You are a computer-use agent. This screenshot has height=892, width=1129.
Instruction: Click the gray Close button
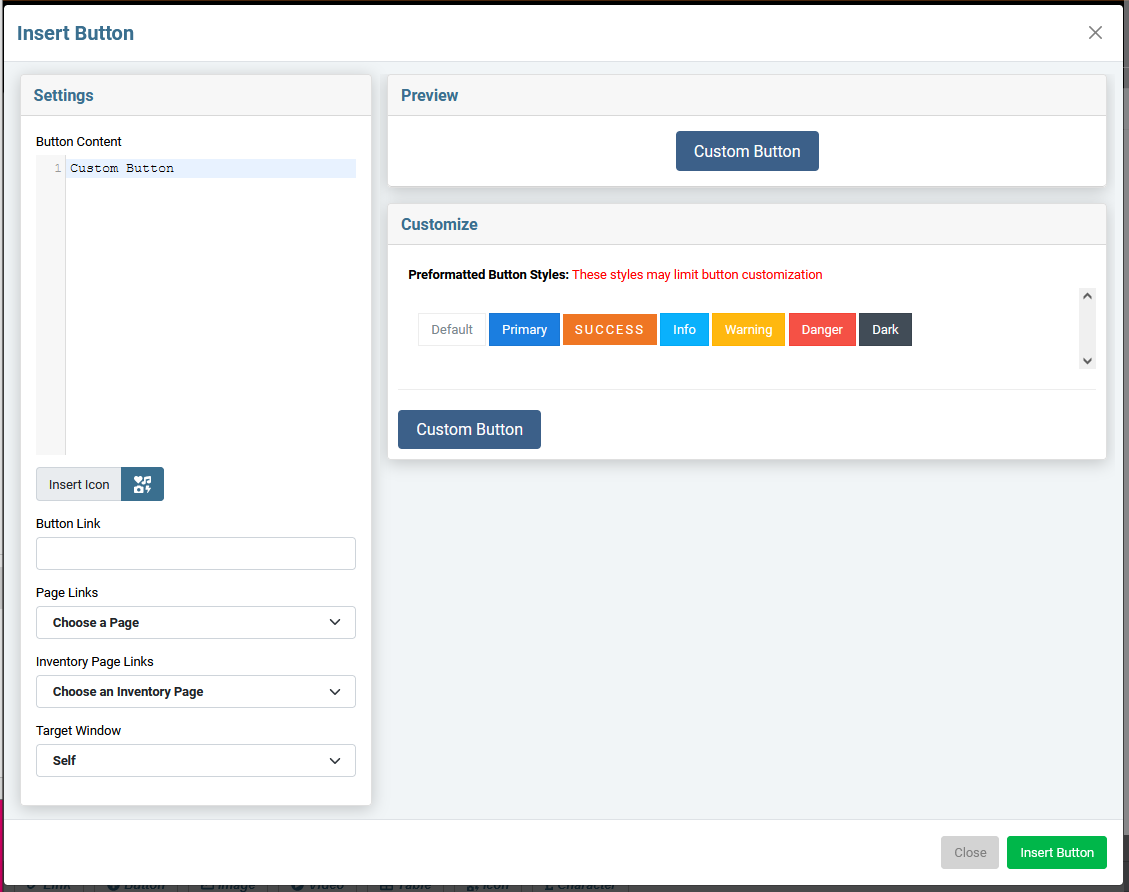tap(969, 852)
